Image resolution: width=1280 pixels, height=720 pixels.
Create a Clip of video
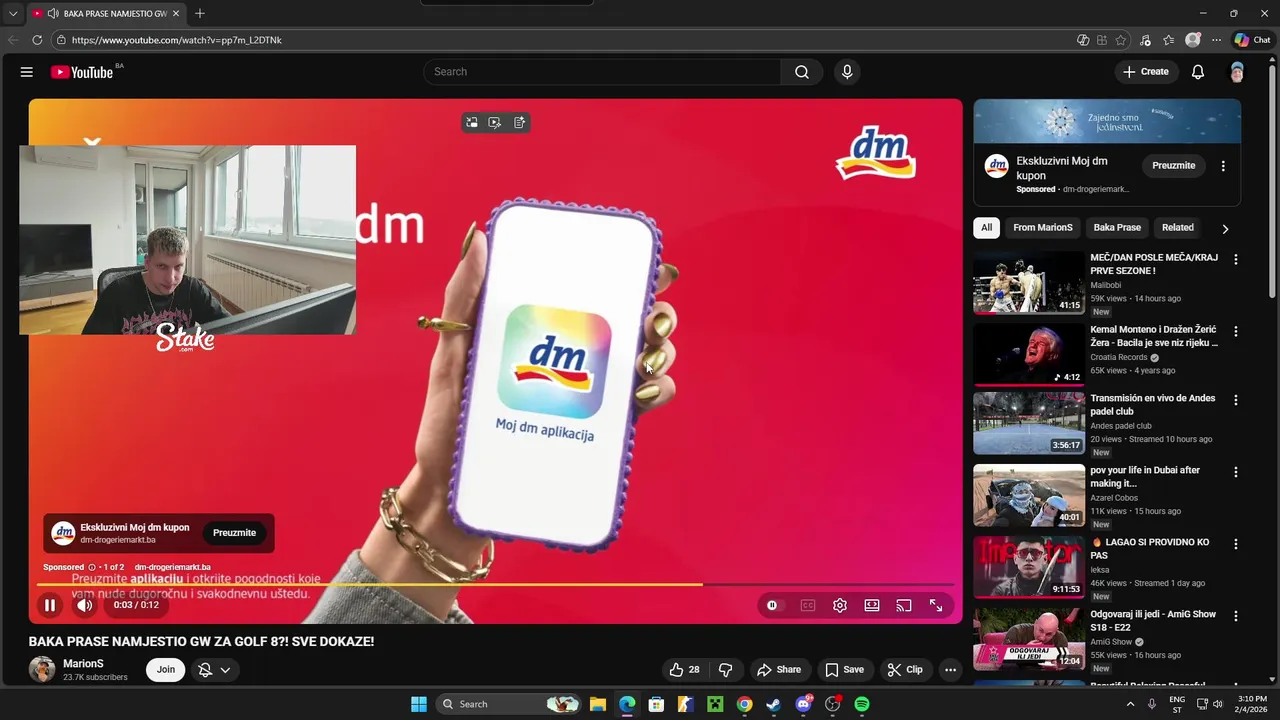click(904, 670)
